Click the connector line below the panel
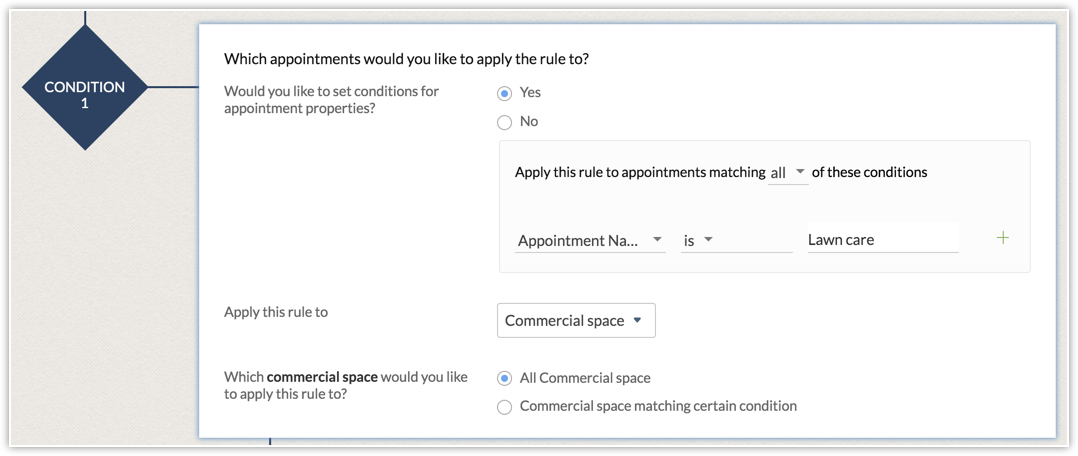 [x=269, y=439]
